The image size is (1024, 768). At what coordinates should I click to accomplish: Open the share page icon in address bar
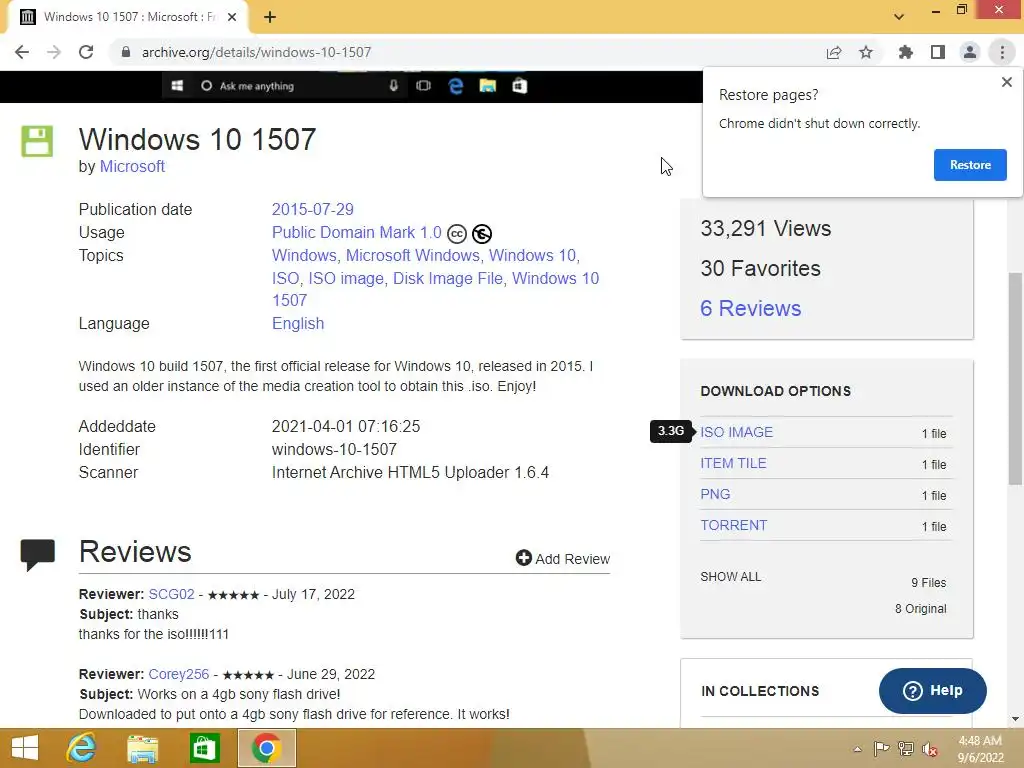(834, 52)
